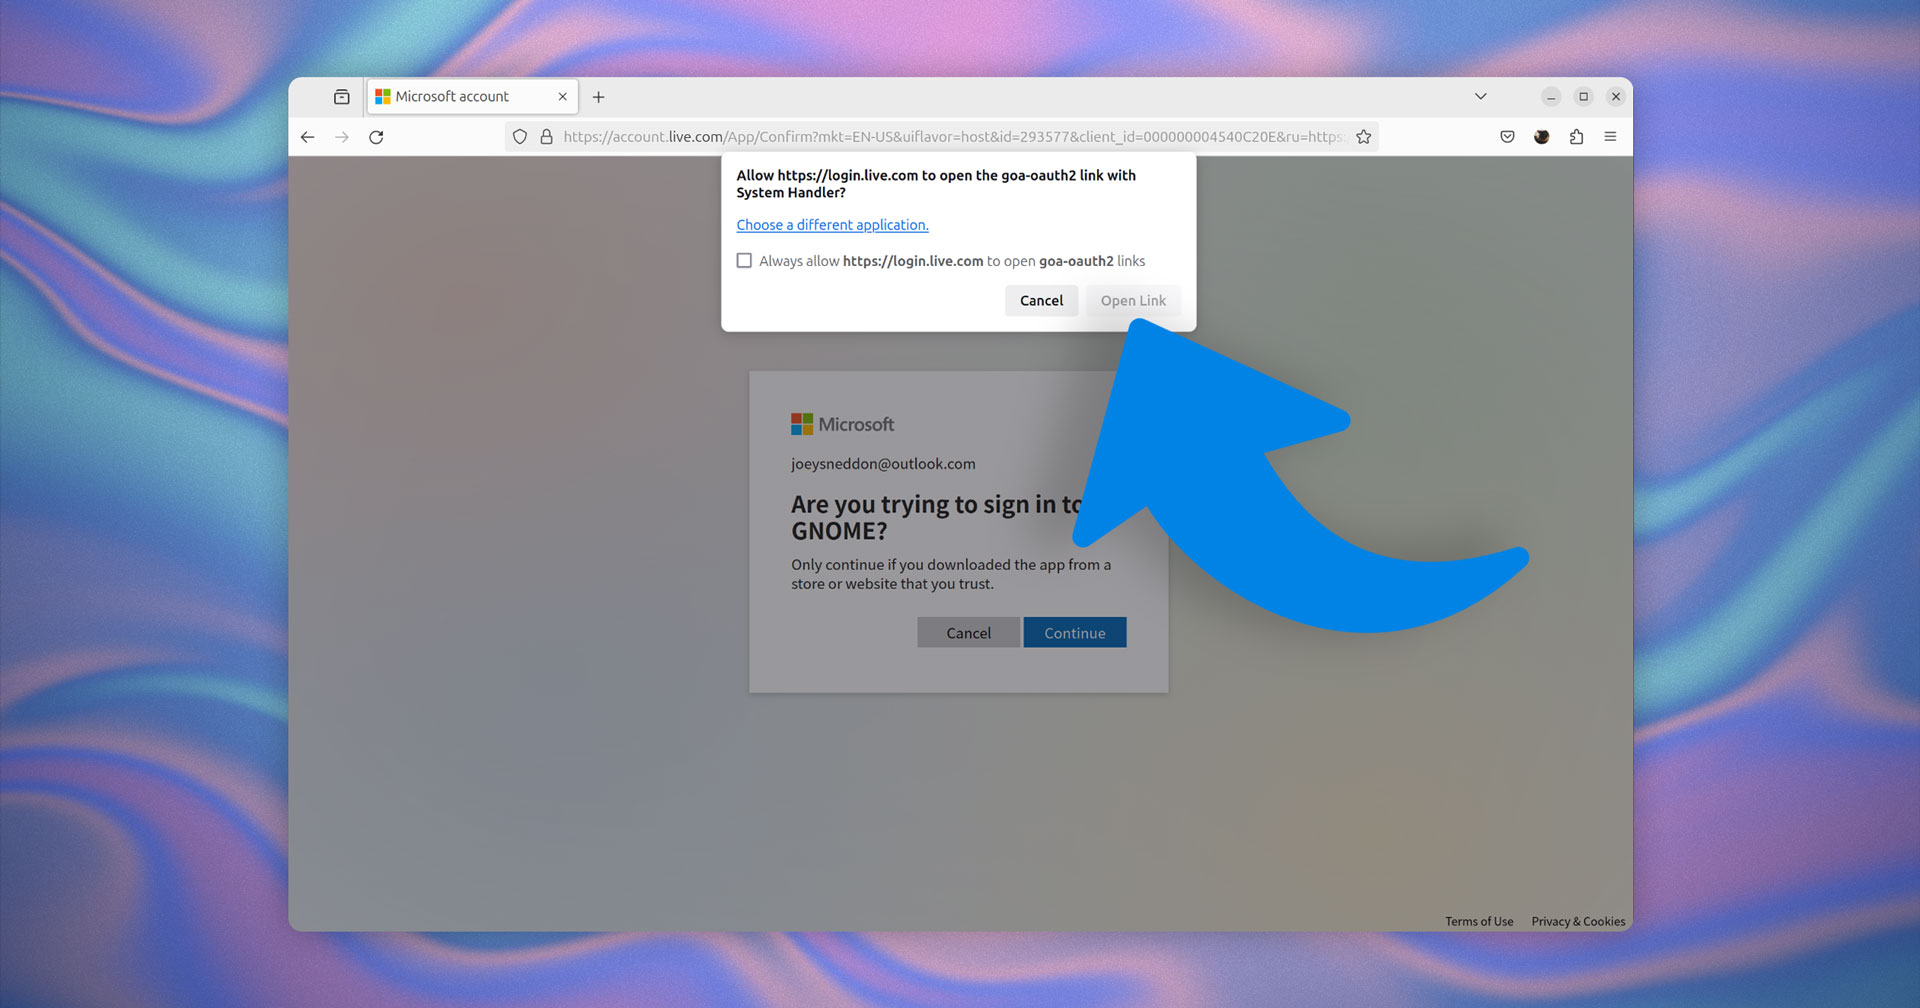Cancel the goa-oauth2 link prompt
Image resolution: width=1920 pixels, height=1008 pixels.
(1041, 301)
